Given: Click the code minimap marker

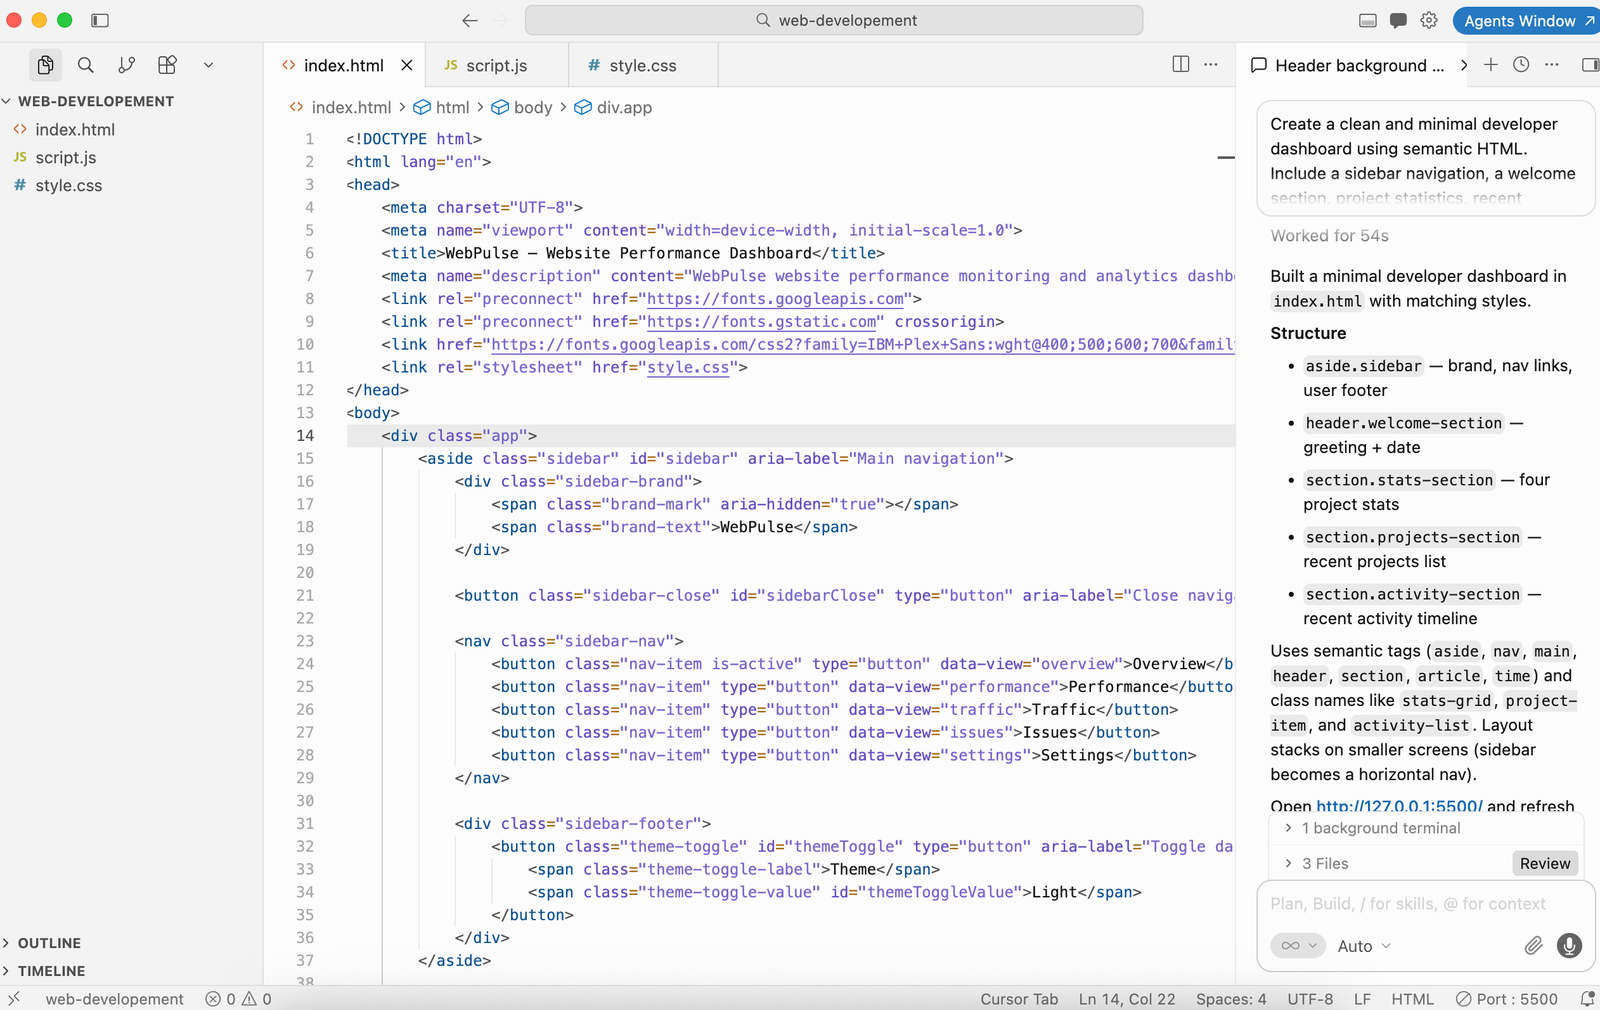Looking at the screenshot, I should [x=1226, y=158].
